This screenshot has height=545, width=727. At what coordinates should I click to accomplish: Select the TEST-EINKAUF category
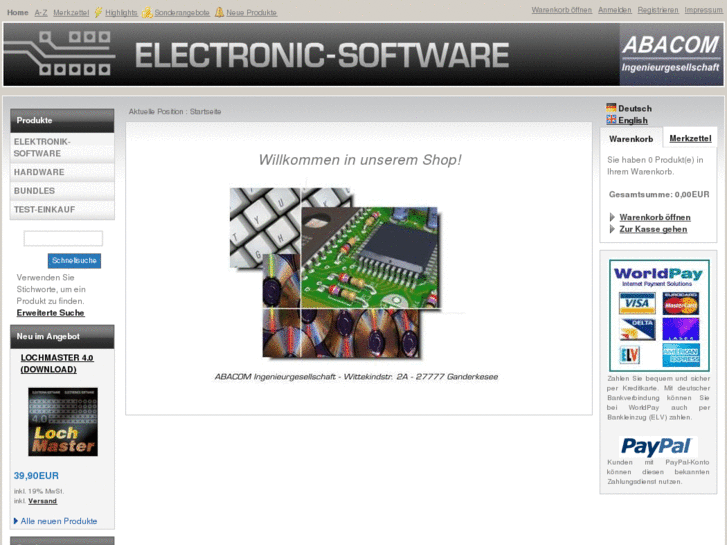pyautogui.click(x=62, y=209)
